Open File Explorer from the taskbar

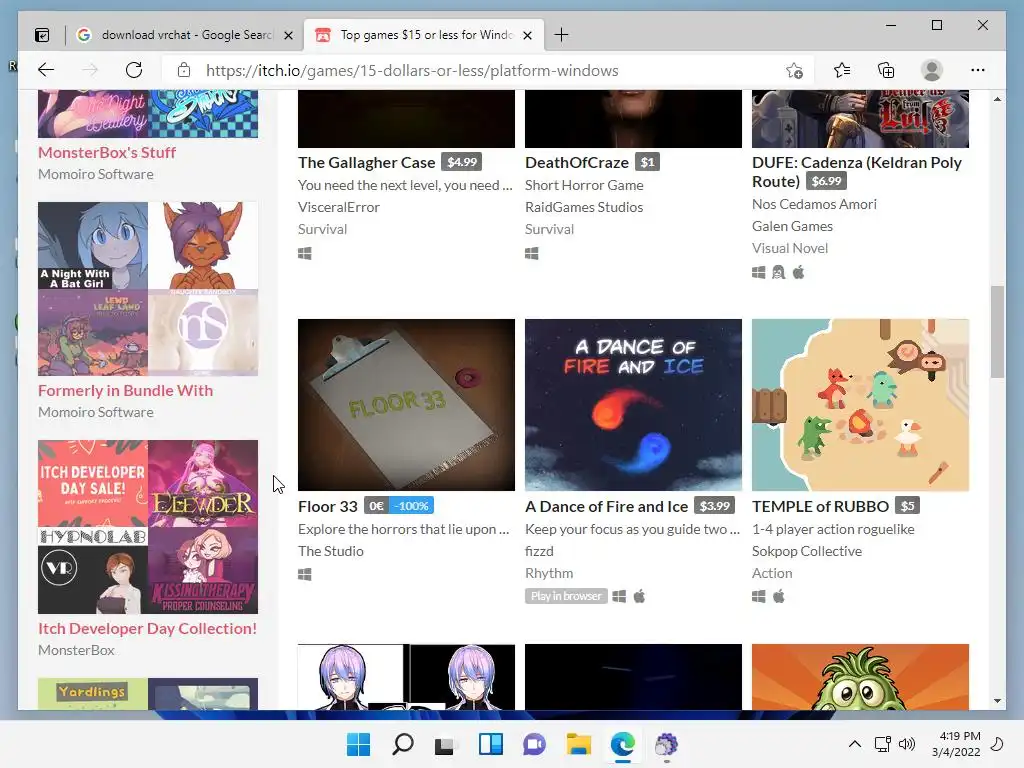click(x=579, y=744)
